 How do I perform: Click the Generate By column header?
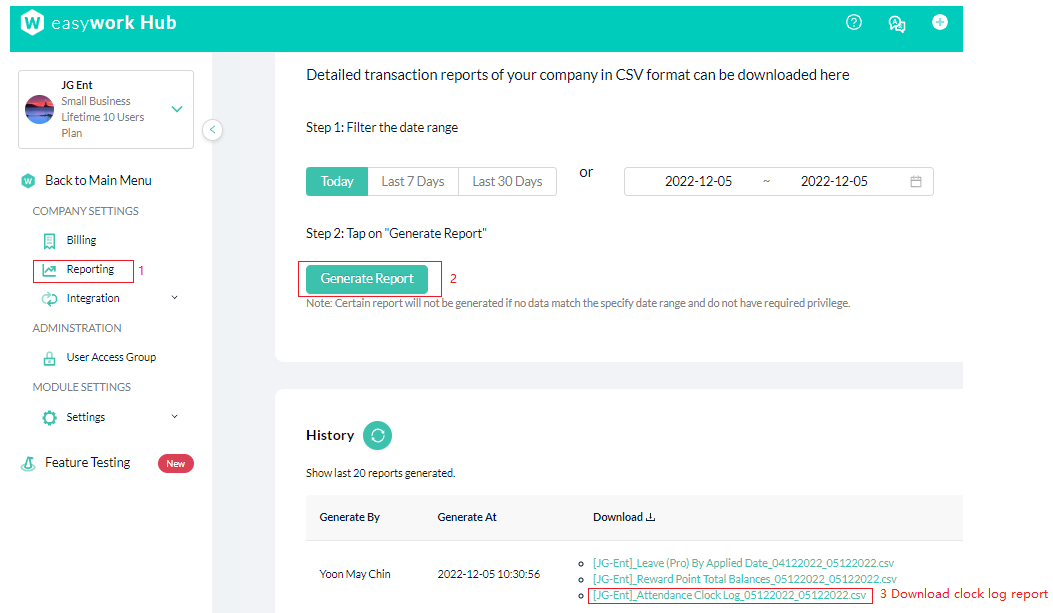point(349,517)
